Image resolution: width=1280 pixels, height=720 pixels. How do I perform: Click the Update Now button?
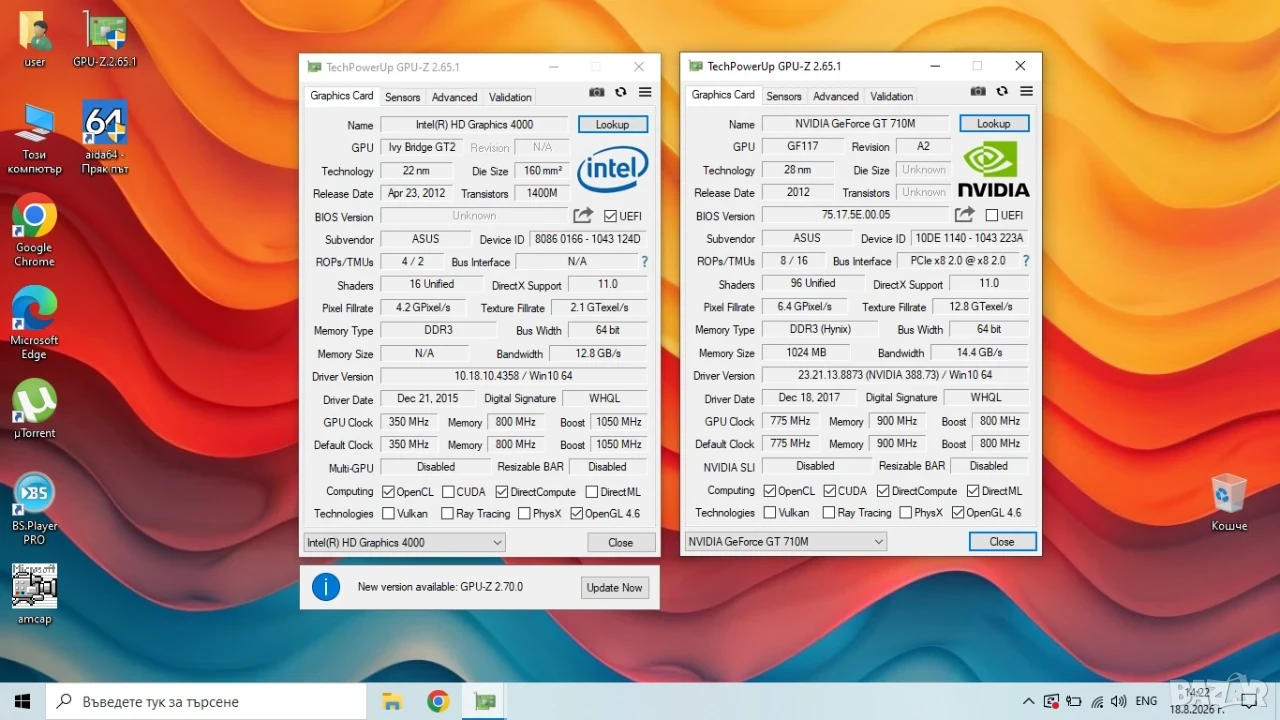point(615,588)
